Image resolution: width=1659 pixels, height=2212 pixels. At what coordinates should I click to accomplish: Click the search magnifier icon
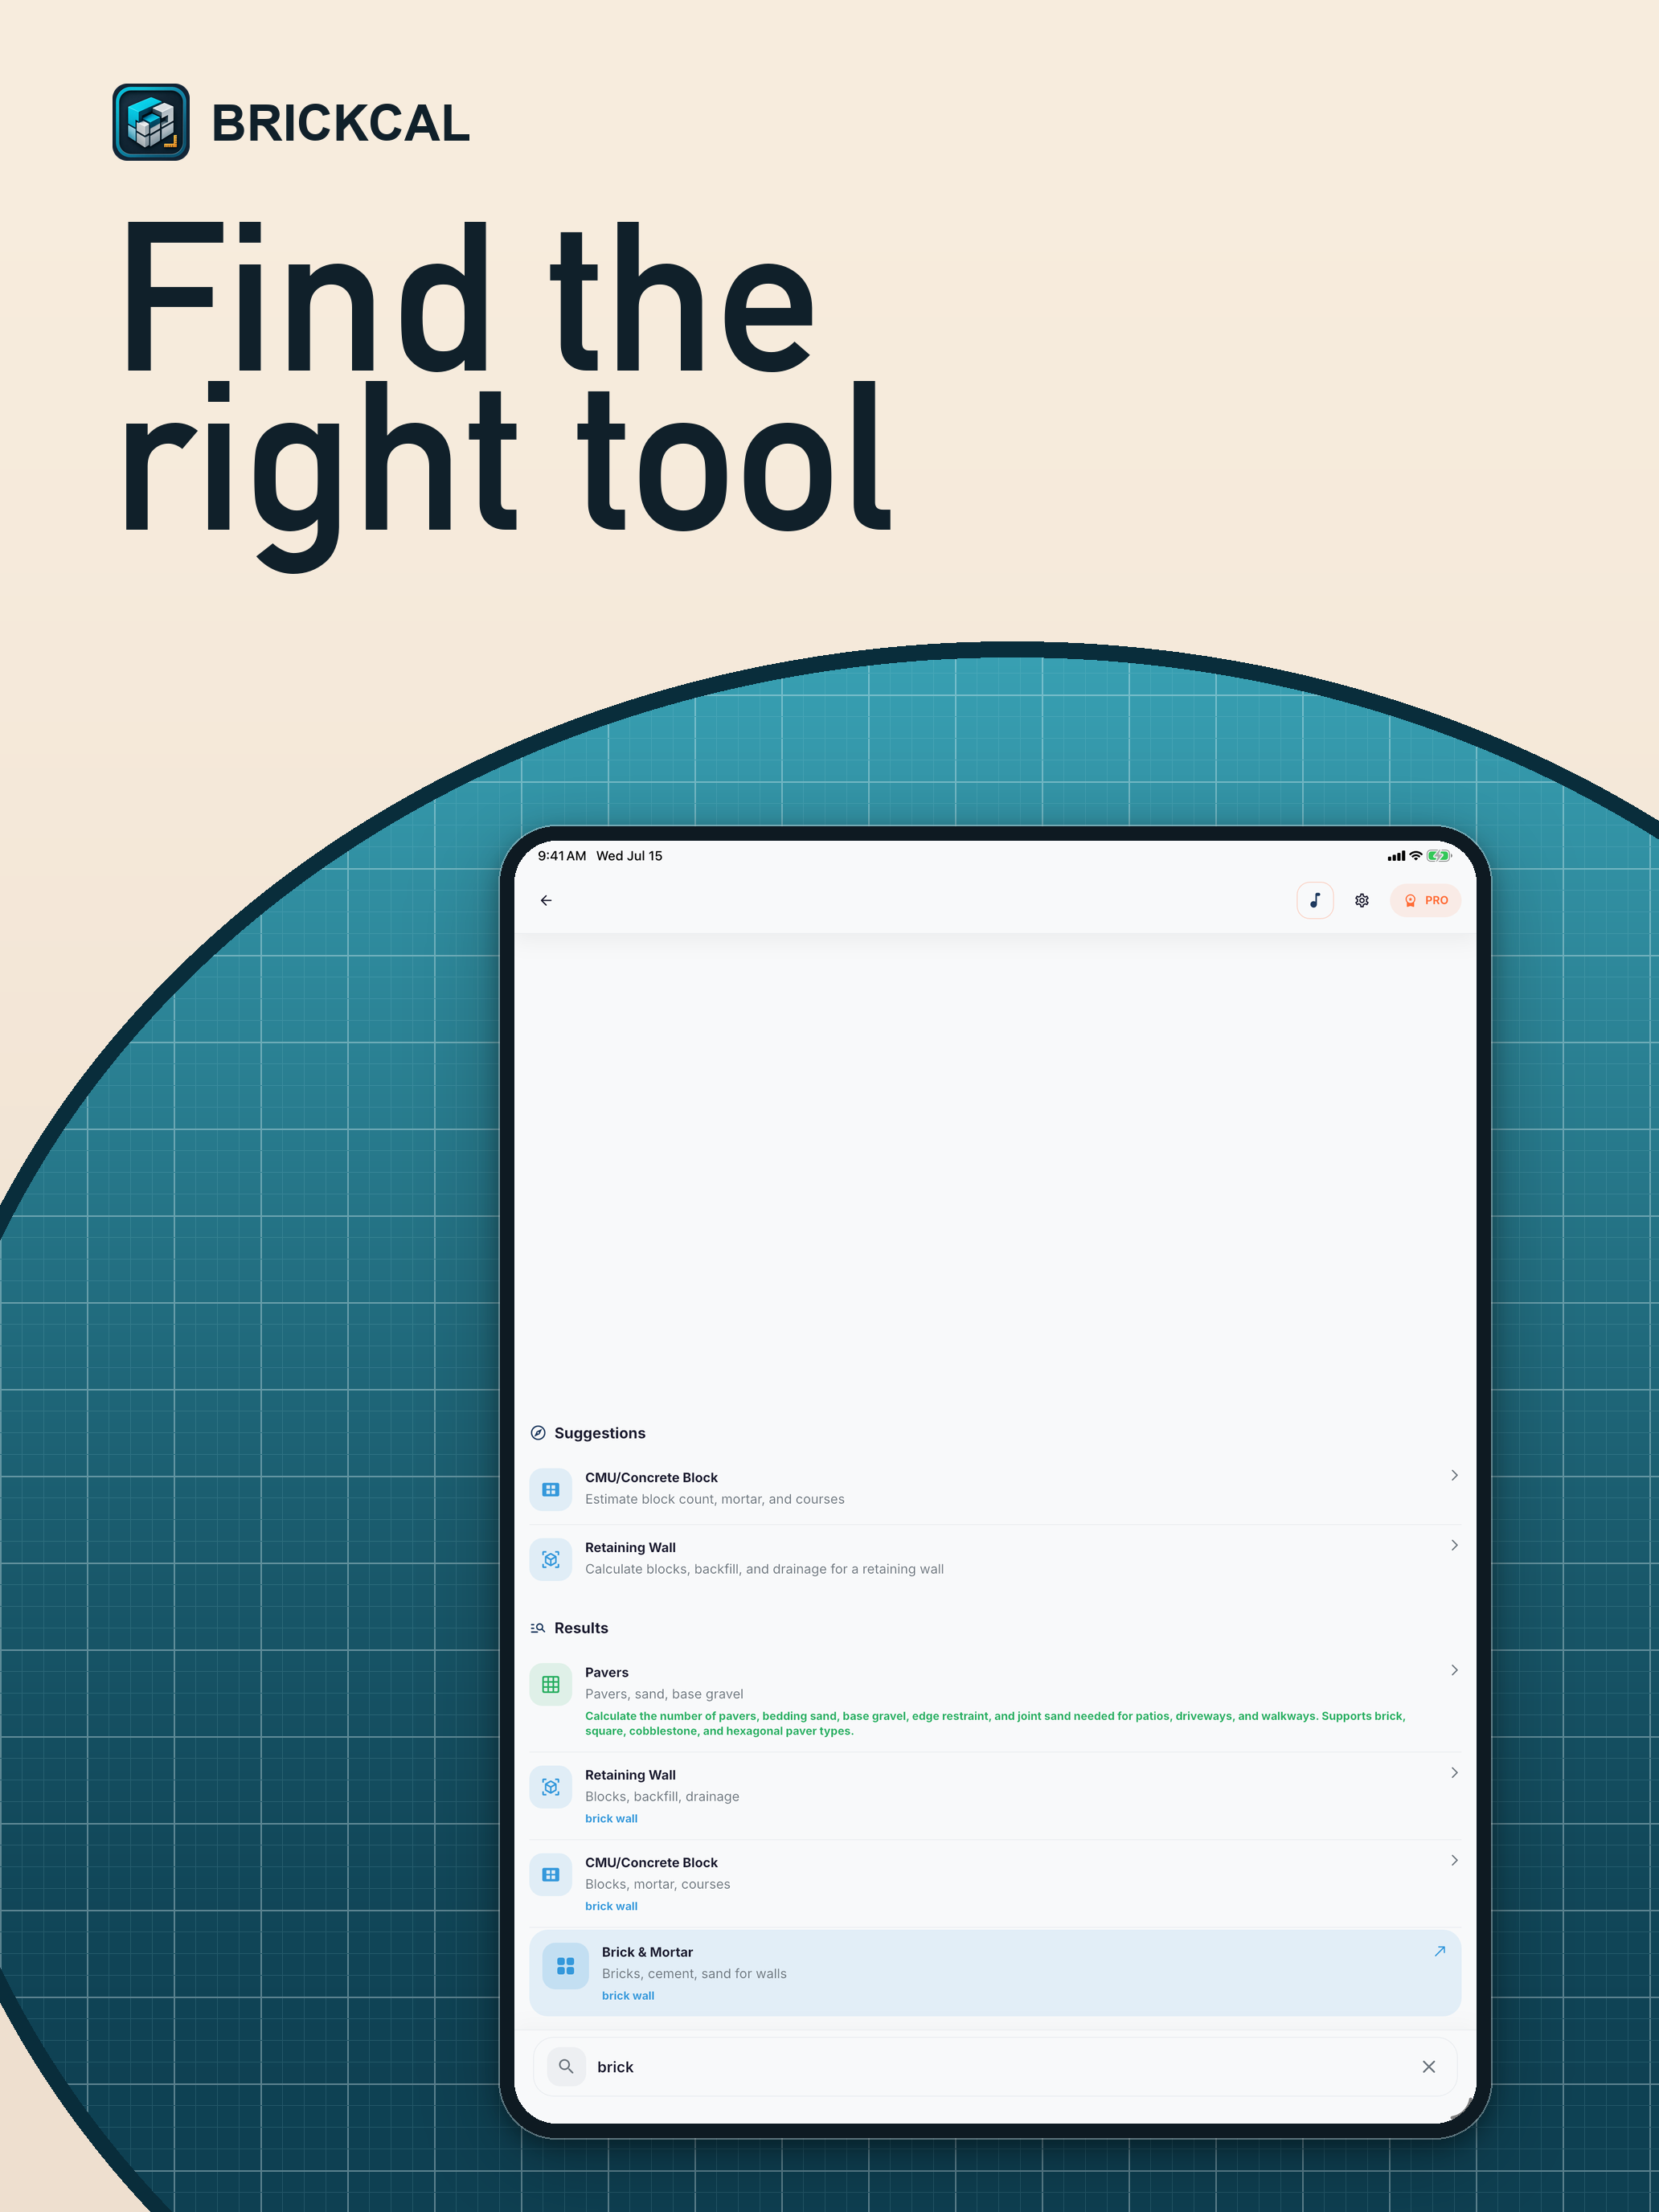point(566,2066)
